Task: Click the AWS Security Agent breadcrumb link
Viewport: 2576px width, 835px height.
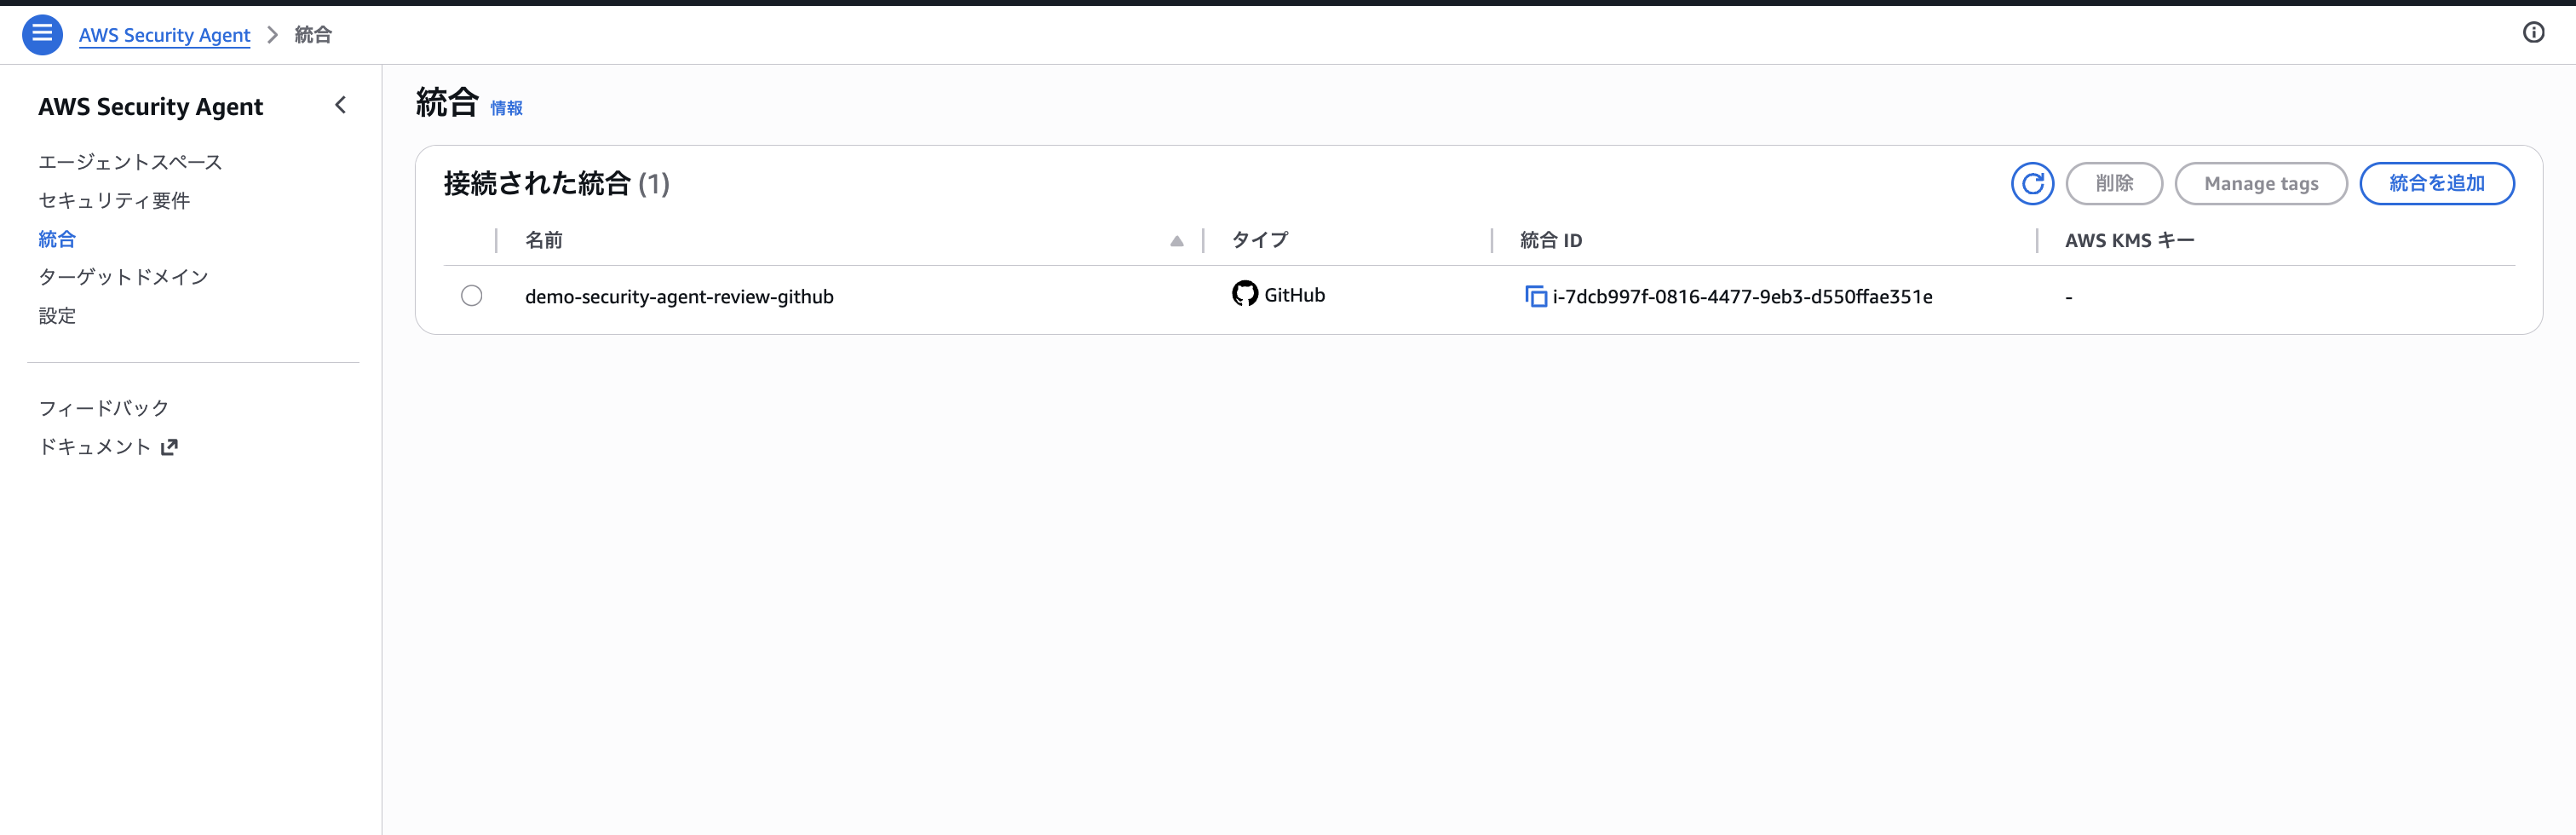Action: [x=164, y=34]
